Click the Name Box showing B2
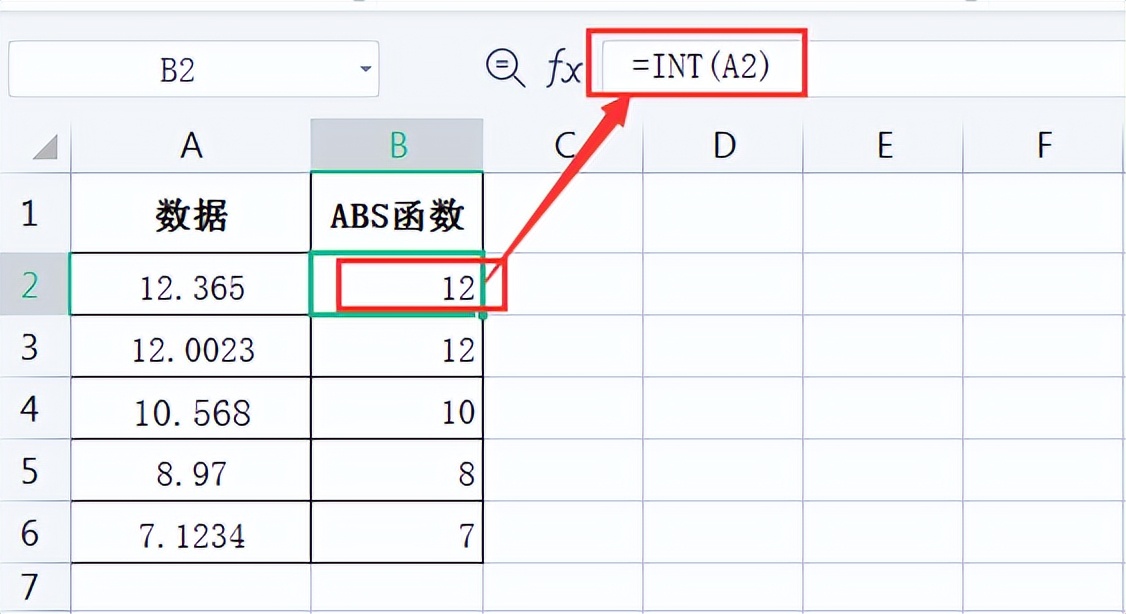1126x614 pixels. pos(178,70)
